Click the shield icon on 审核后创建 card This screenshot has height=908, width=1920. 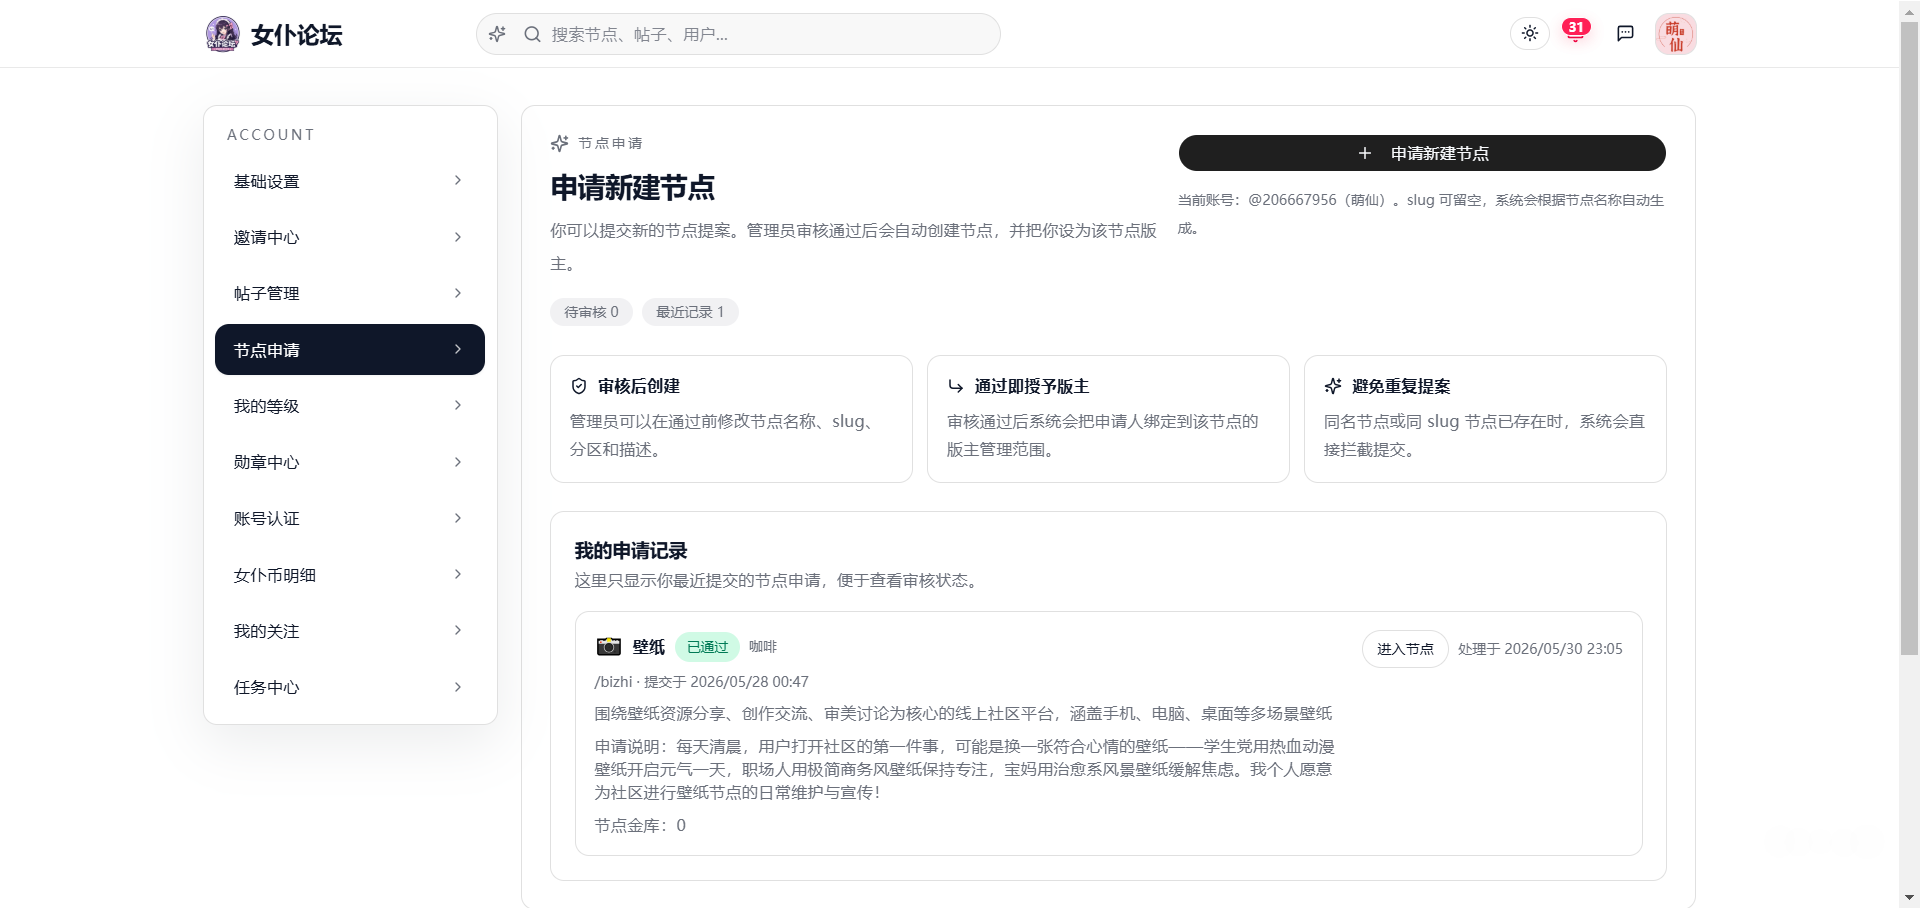[579, 386]
